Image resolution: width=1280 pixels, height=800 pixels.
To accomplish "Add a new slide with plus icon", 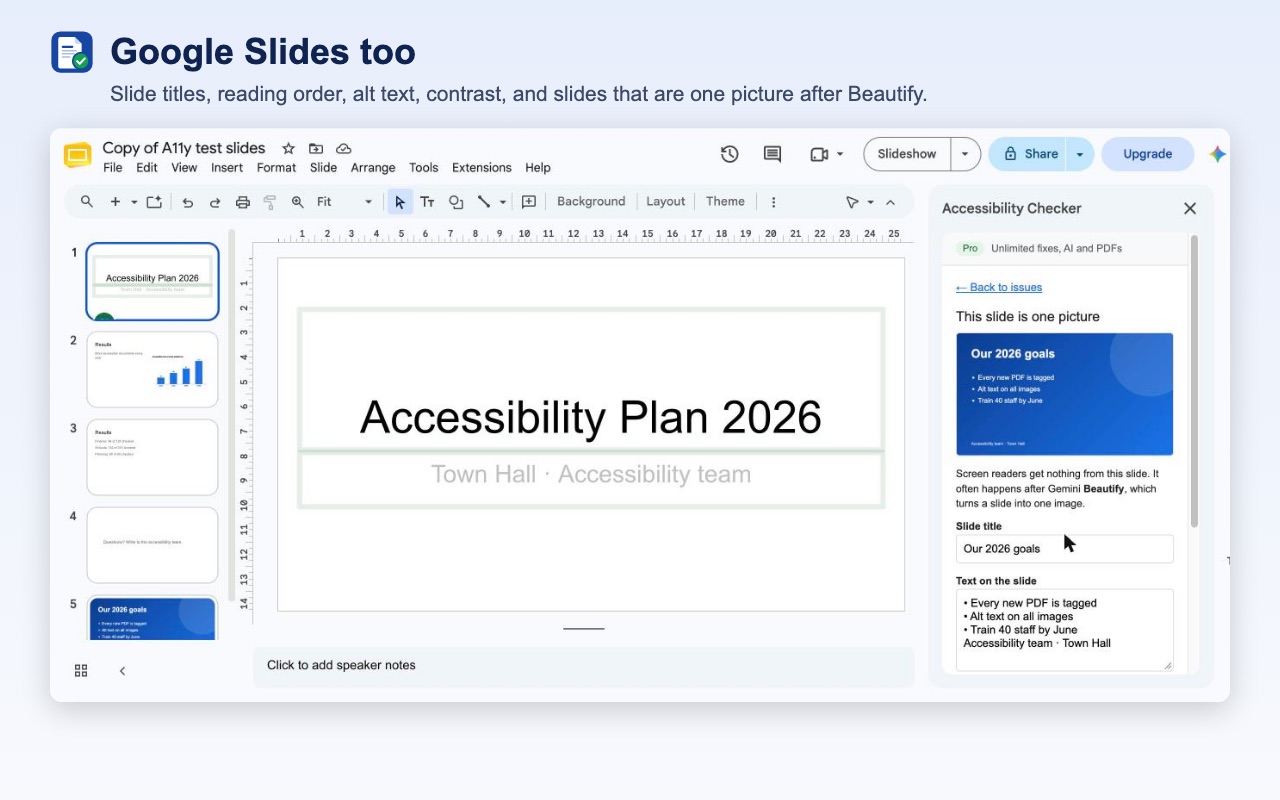I will click(115, 201).
